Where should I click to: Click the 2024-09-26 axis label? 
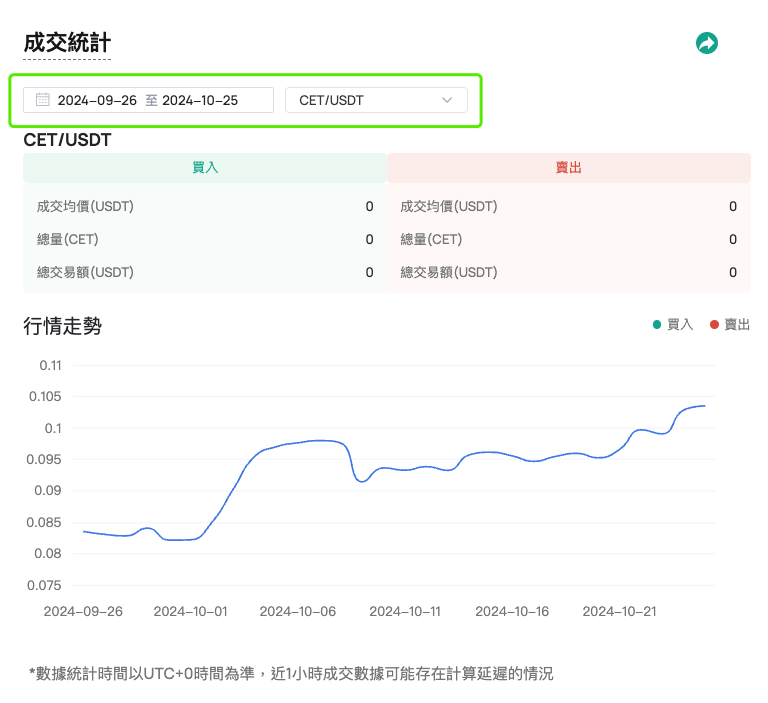coord(83,611)
